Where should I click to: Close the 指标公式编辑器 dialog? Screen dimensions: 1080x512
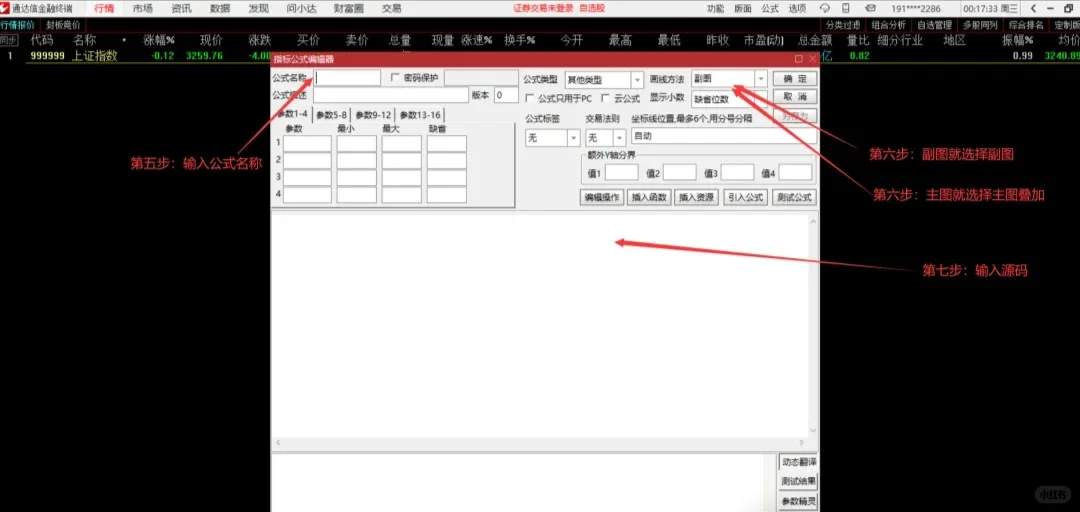coord(812,59)
